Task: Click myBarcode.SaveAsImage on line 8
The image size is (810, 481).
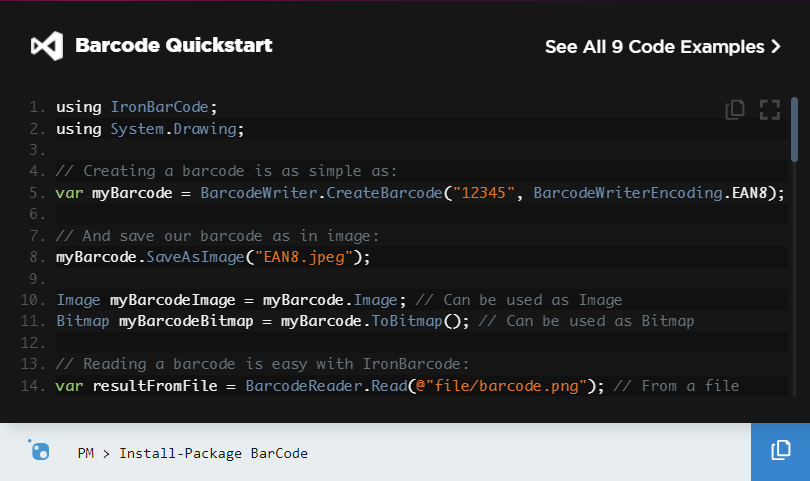Action: (150, 257)
